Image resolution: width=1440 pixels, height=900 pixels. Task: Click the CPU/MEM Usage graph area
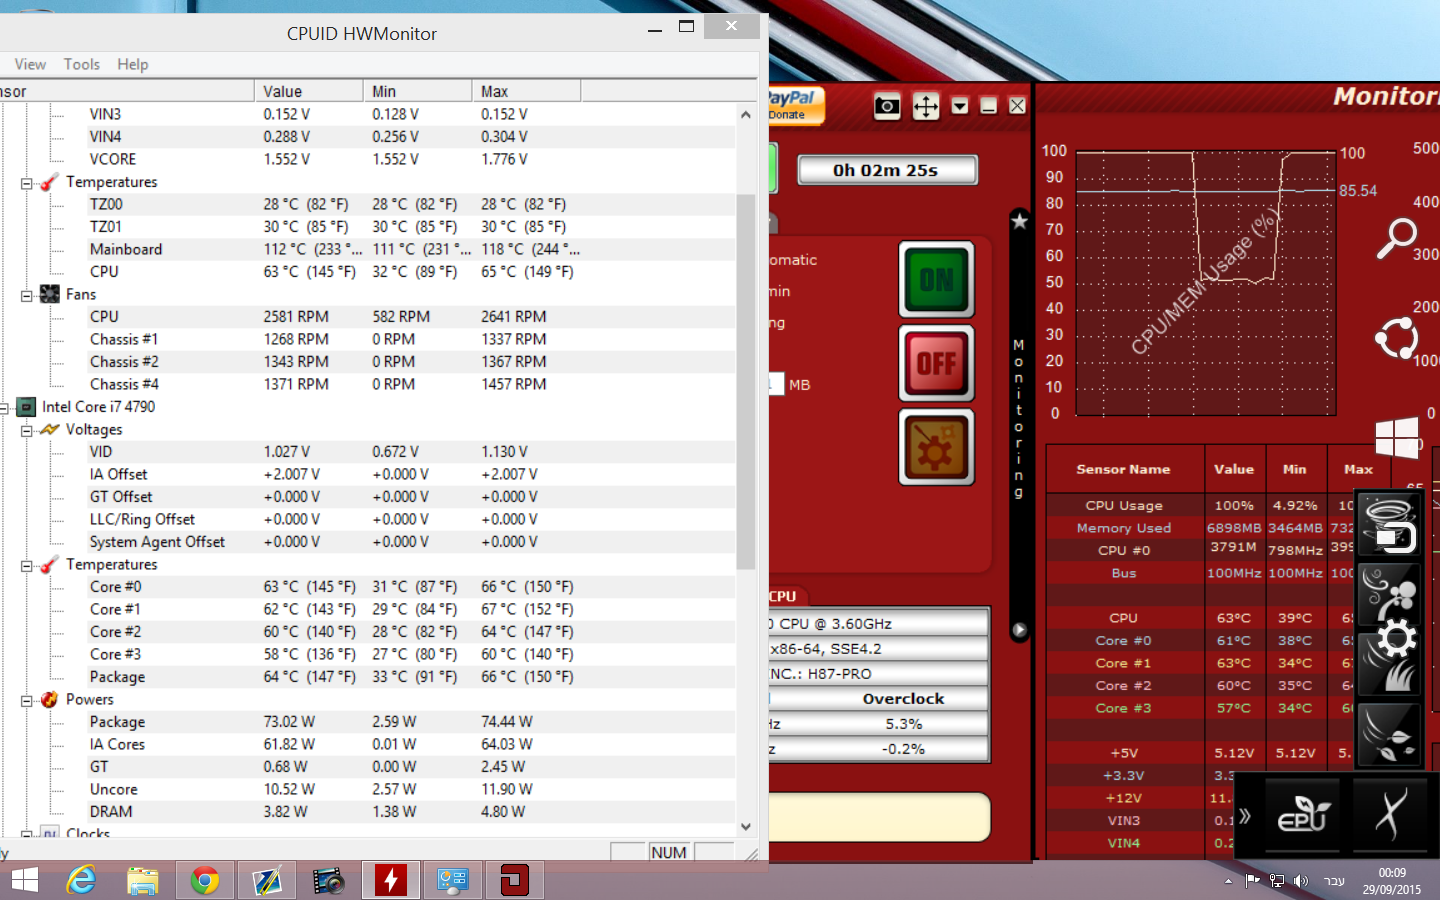tap(1206, 284)
